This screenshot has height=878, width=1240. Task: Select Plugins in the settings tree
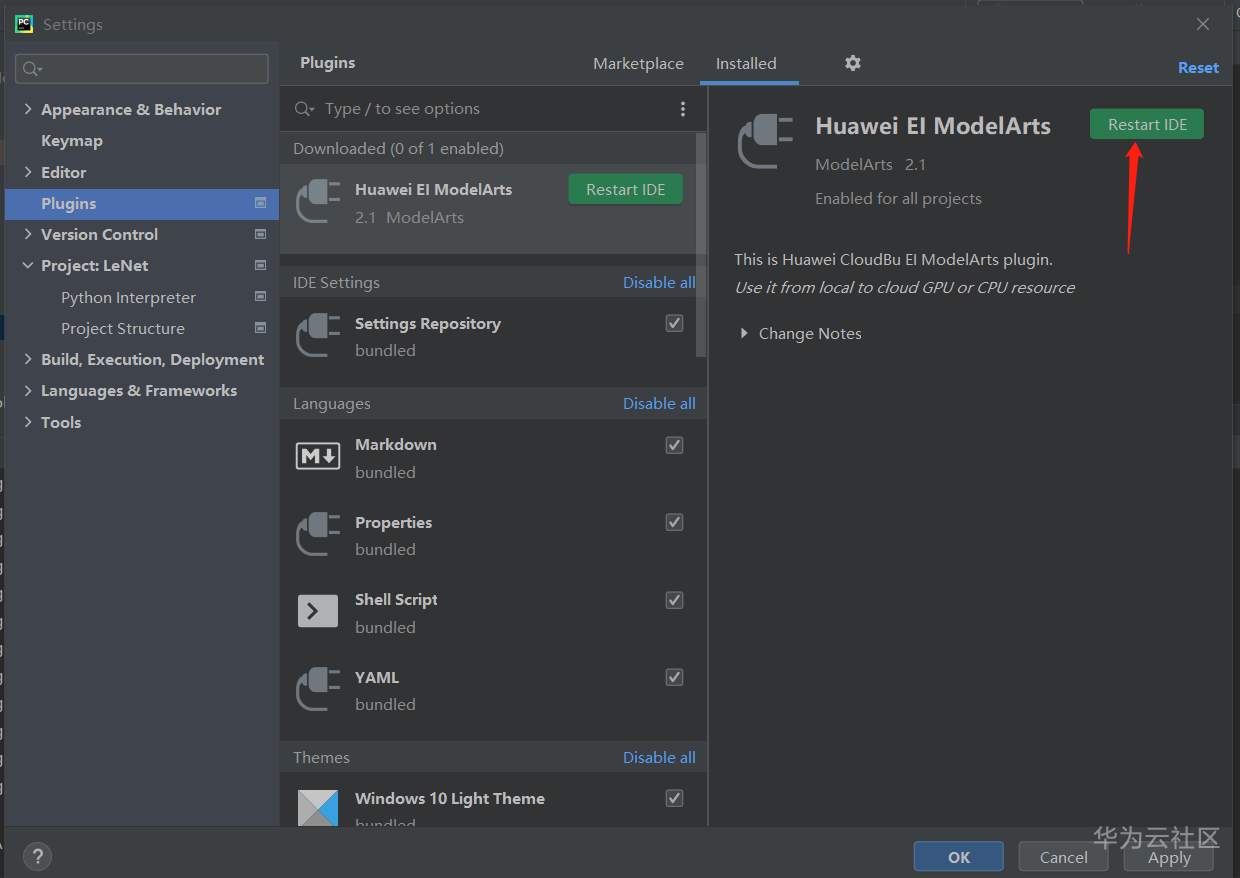[141, 203]
